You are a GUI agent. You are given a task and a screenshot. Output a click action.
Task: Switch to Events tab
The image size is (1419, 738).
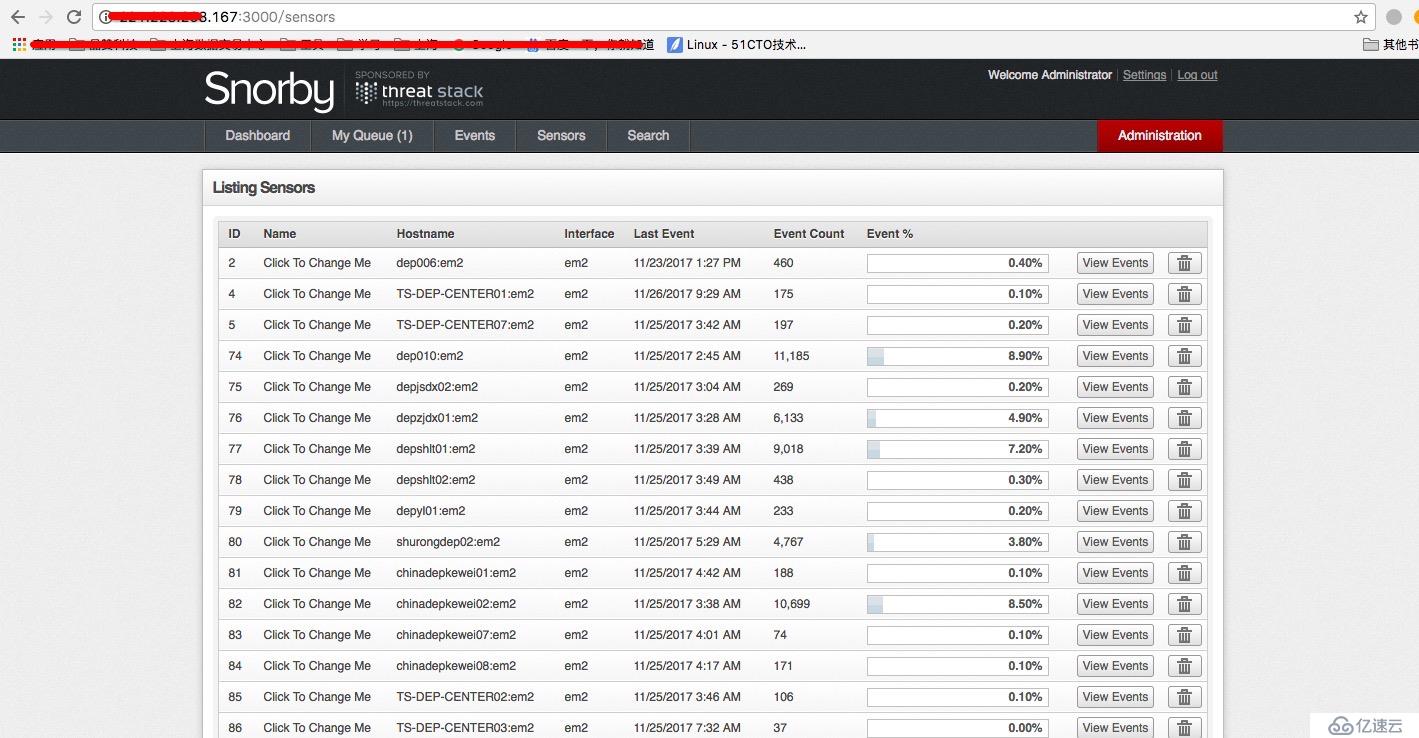(x=475, y=136)
